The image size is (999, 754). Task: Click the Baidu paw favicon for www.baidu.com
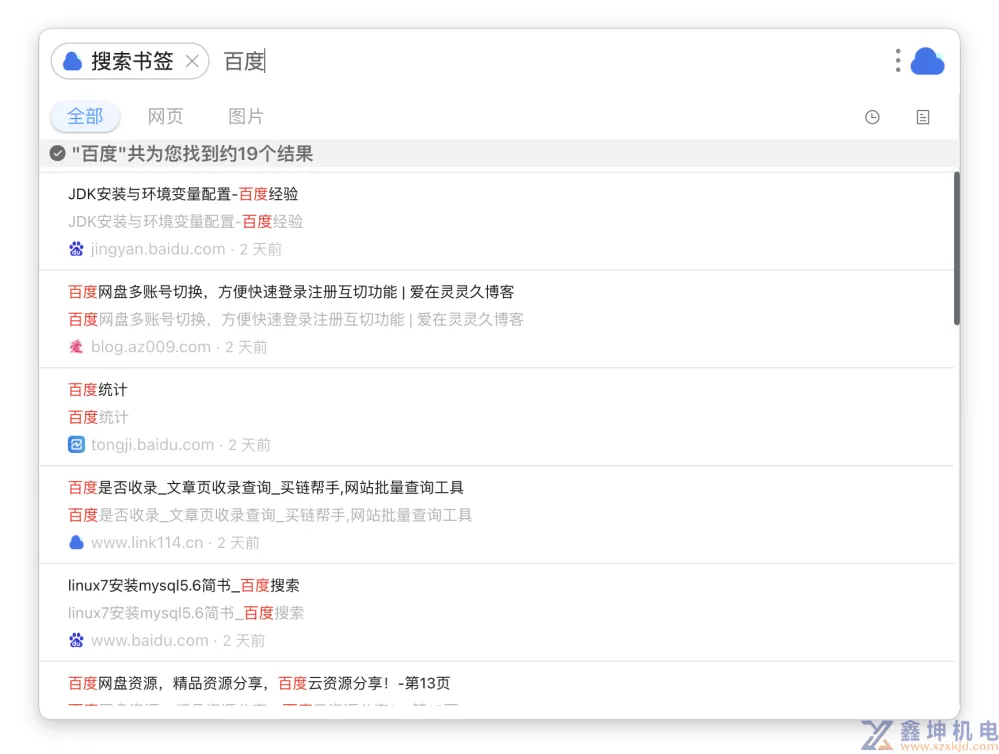click(76, 640)
